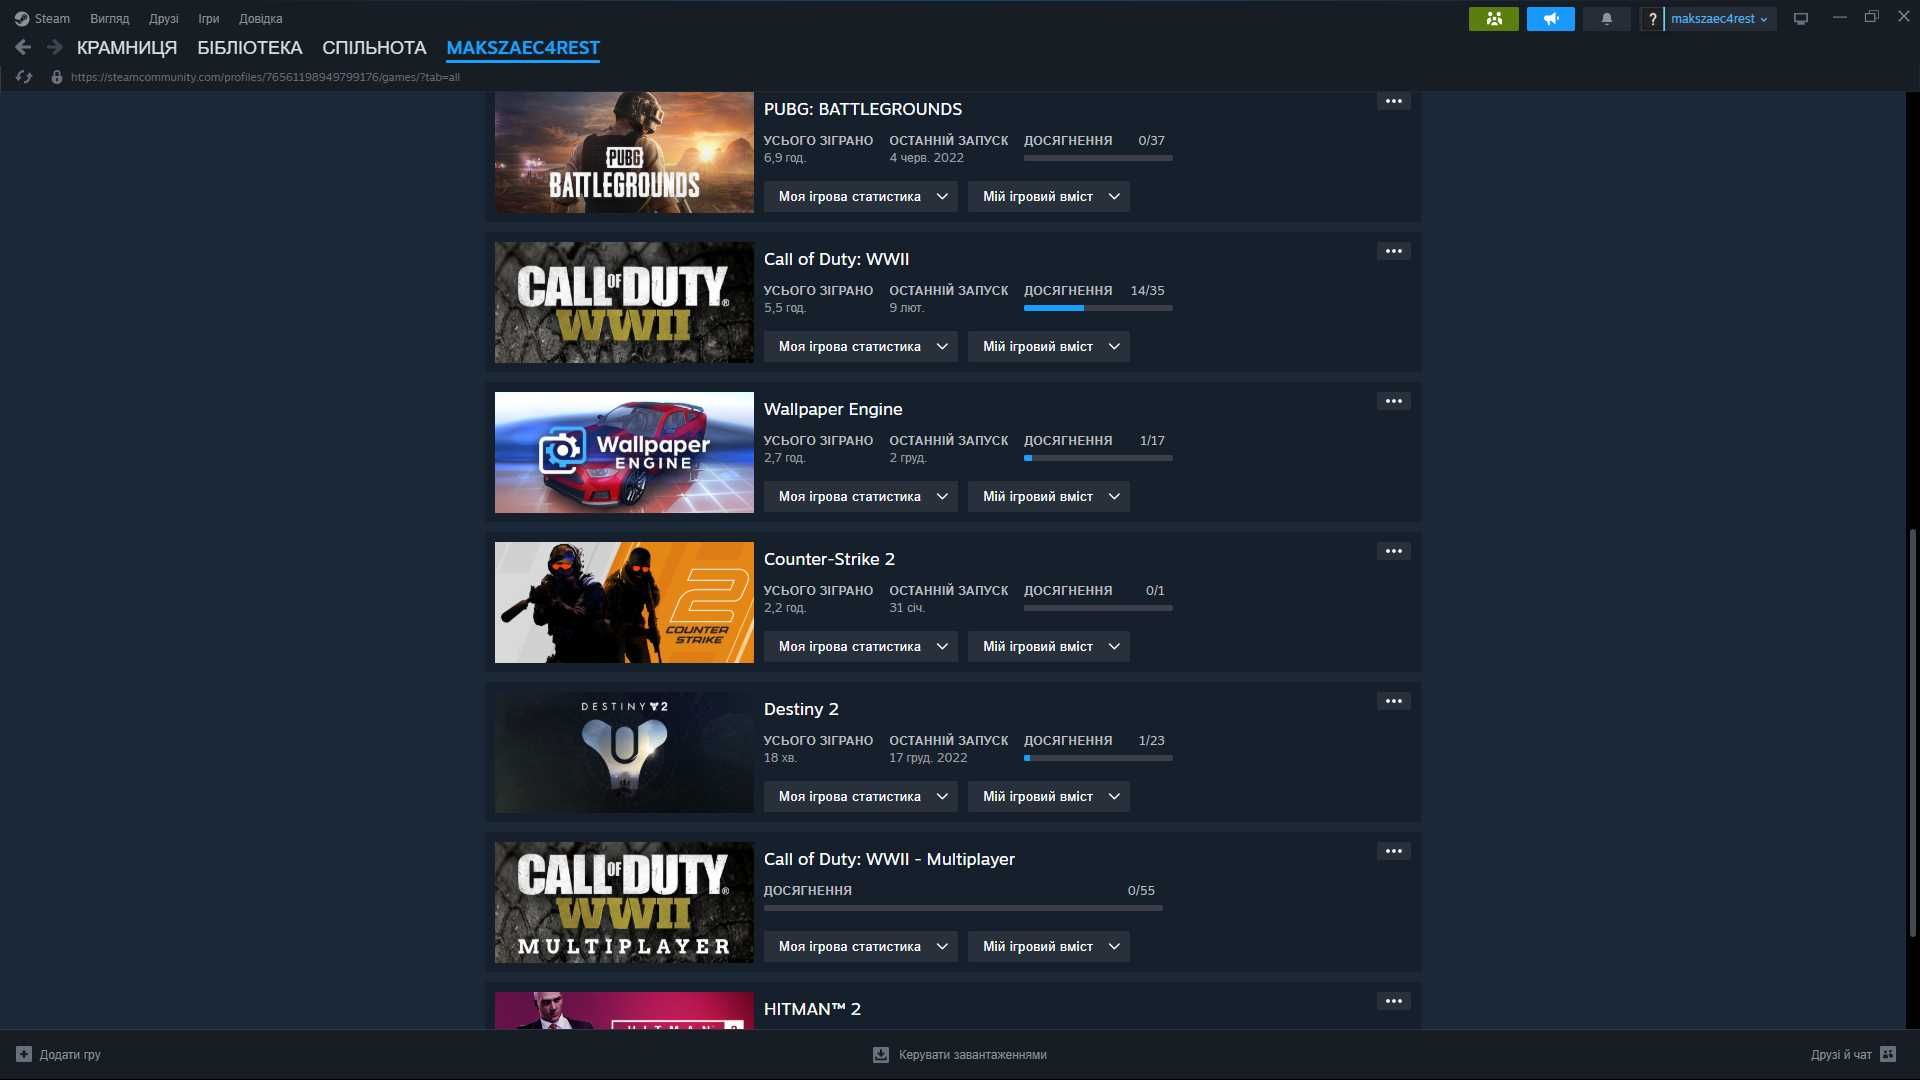Open Керувати завантаженнями downloads manager

(x=960, y=1054)
